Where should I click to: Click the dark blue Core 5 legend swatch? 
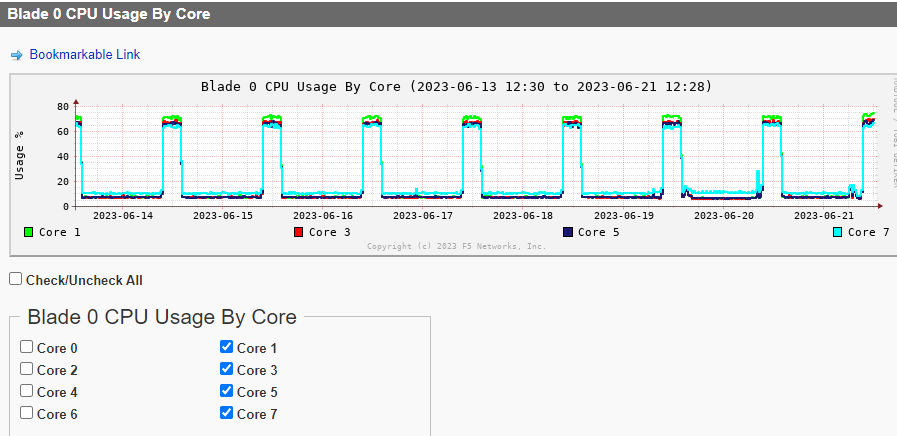coord(567,232)
